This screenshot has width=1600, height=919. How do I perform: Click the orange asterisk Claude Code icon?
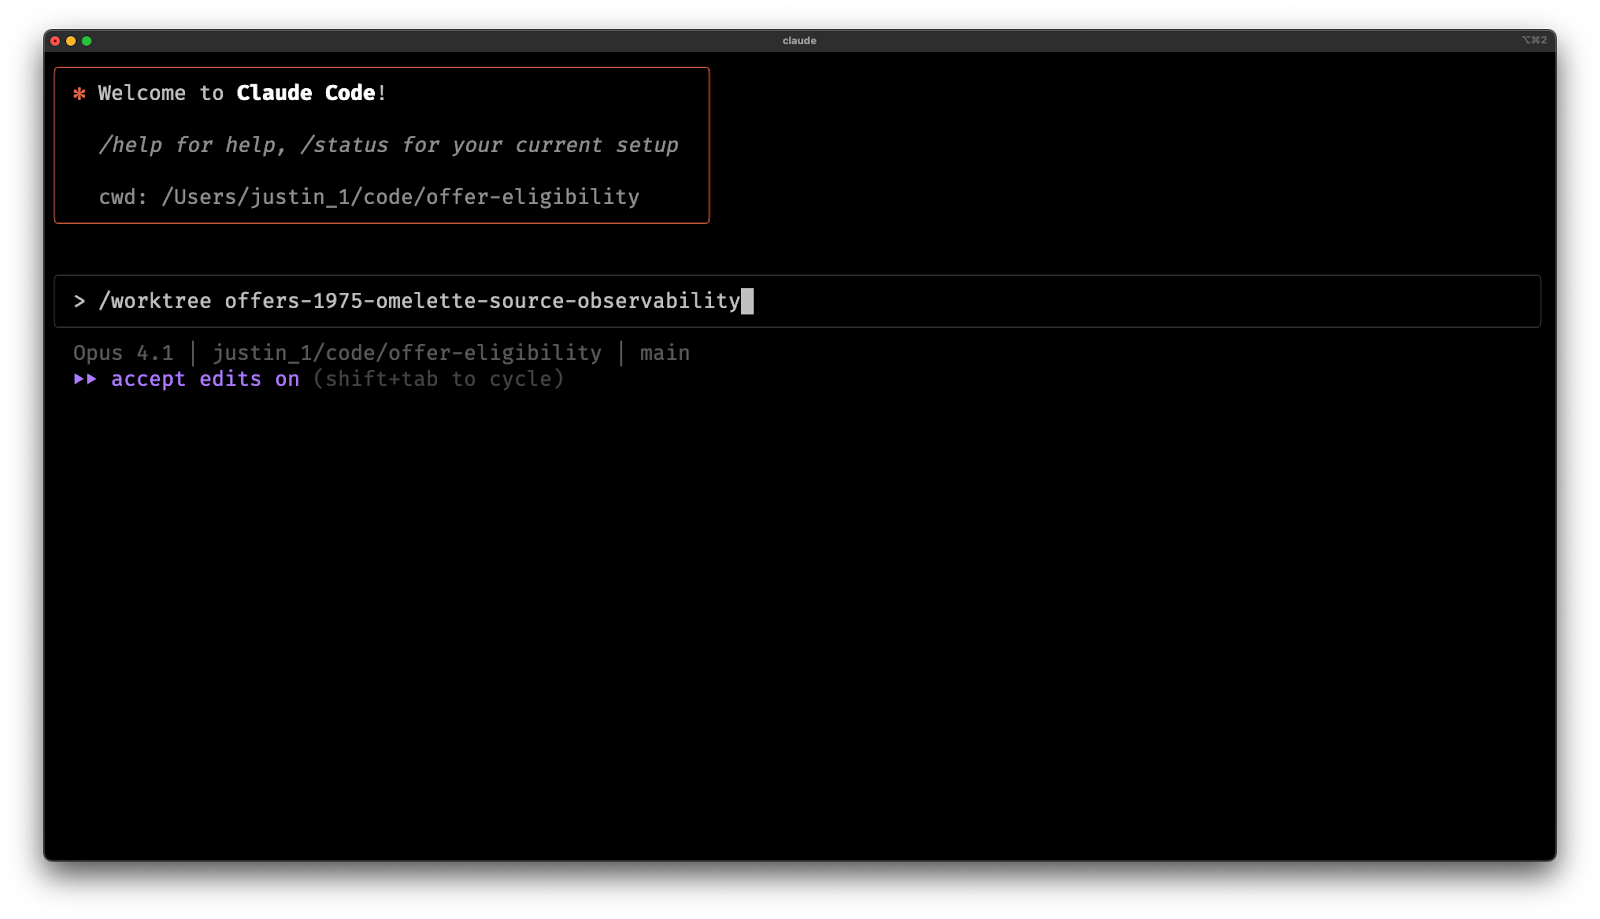[79, 92]
